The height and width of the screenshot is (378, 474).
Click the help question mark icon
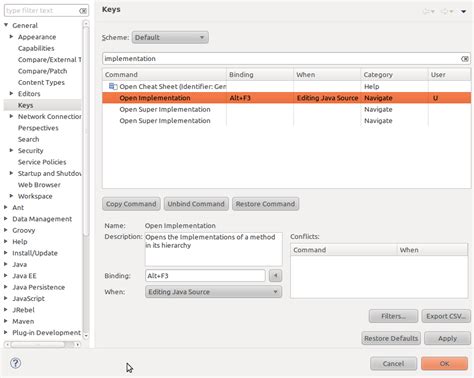16,363
